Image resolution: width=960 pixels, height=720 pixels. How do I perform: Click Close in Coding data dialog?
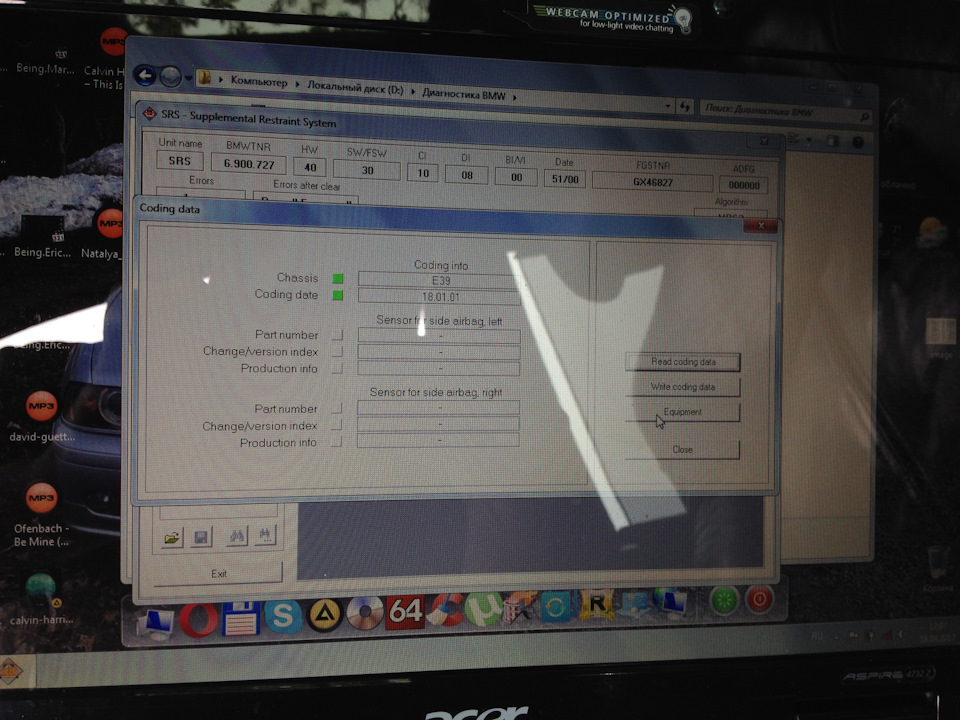[683, 449]
